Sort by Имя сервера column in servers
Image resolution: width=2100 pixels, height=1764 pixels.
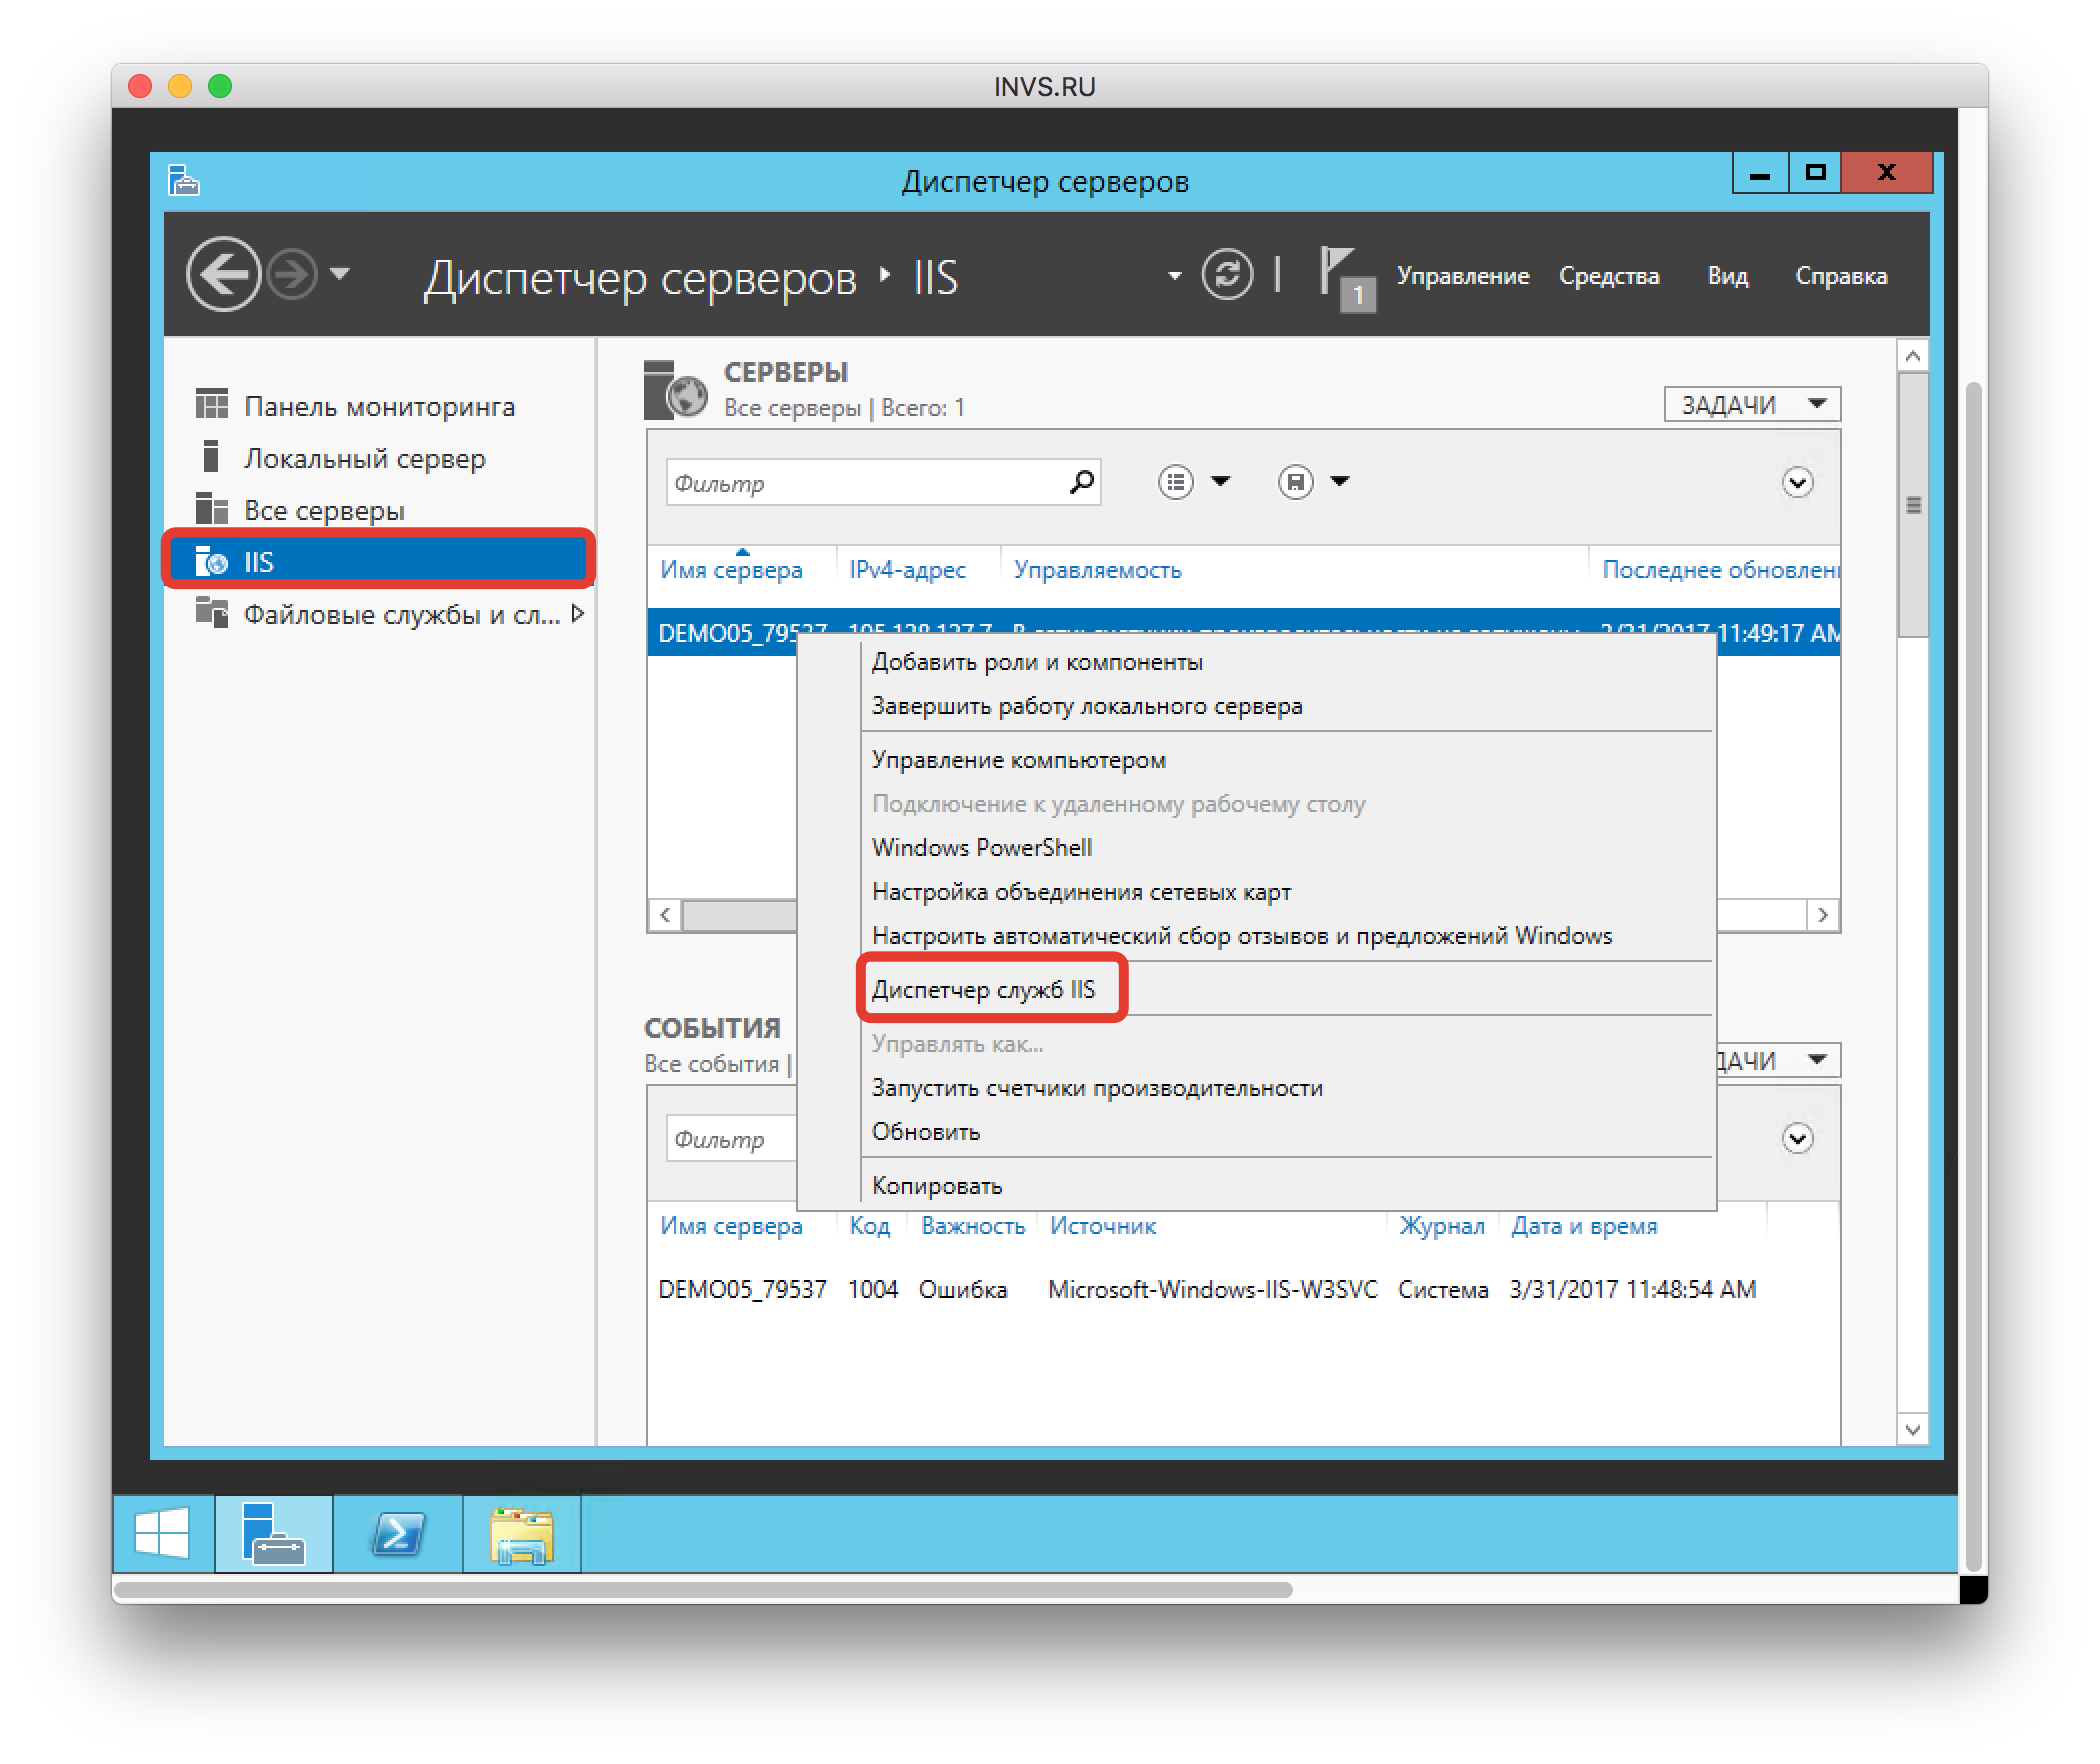[x=731, y=569]
